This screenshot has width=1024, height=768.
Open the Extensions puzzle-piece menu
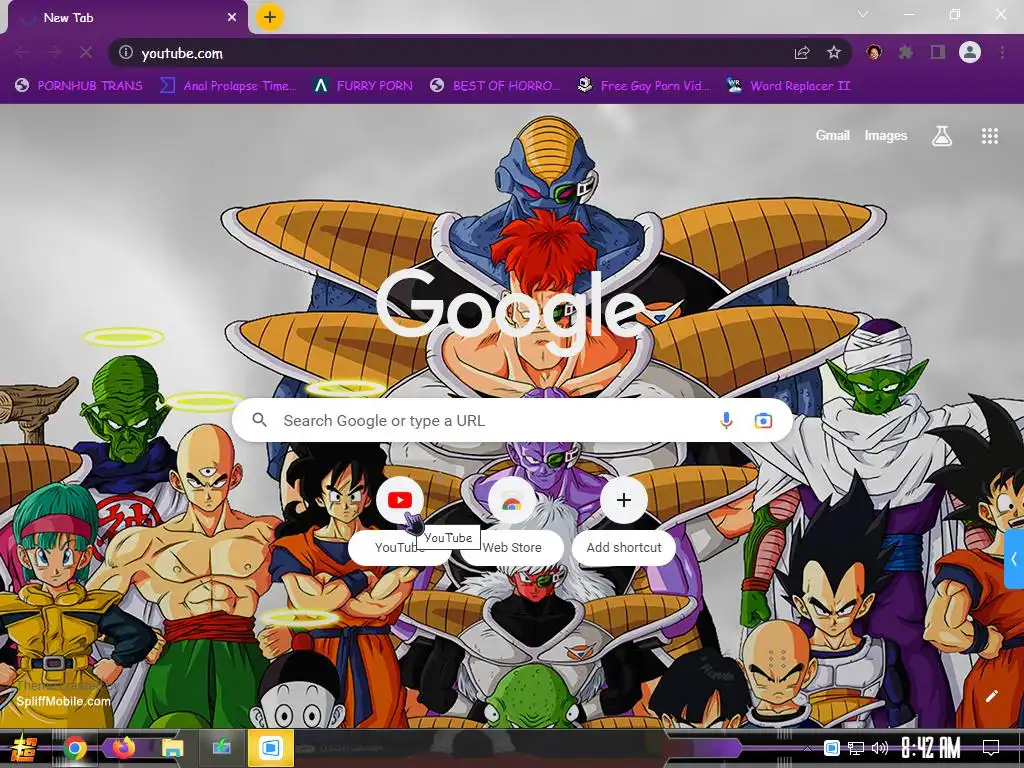906,52
